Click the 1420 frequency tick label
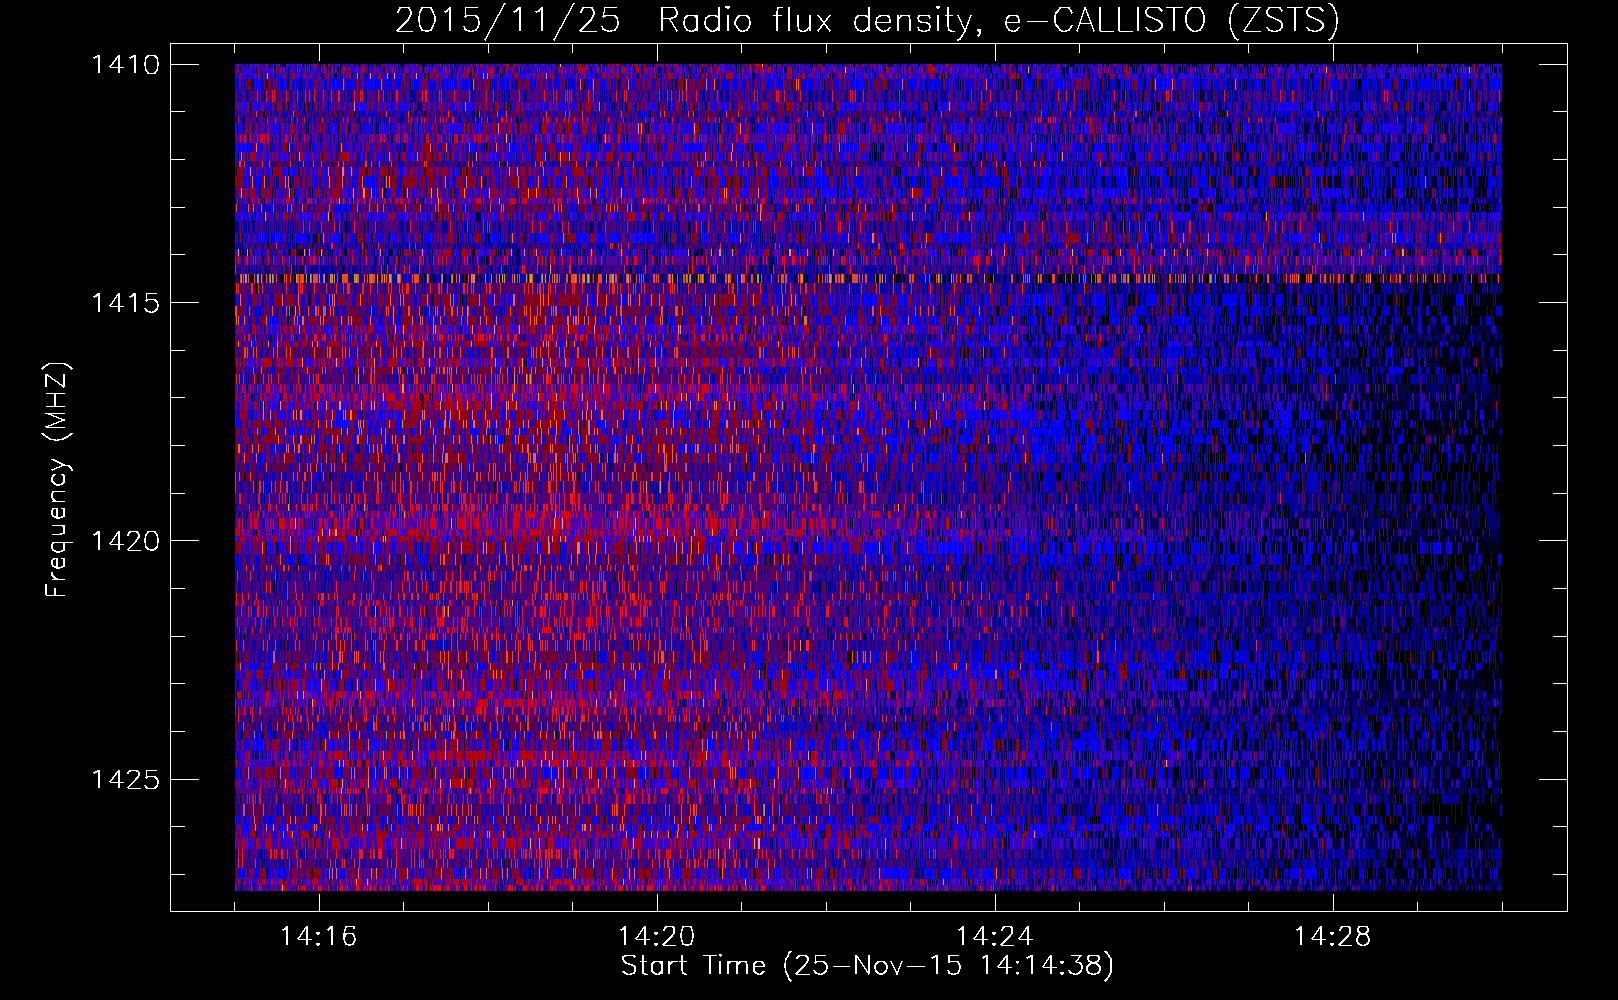The height and width of the screenshot is (1000, 1618). (125, 541)
